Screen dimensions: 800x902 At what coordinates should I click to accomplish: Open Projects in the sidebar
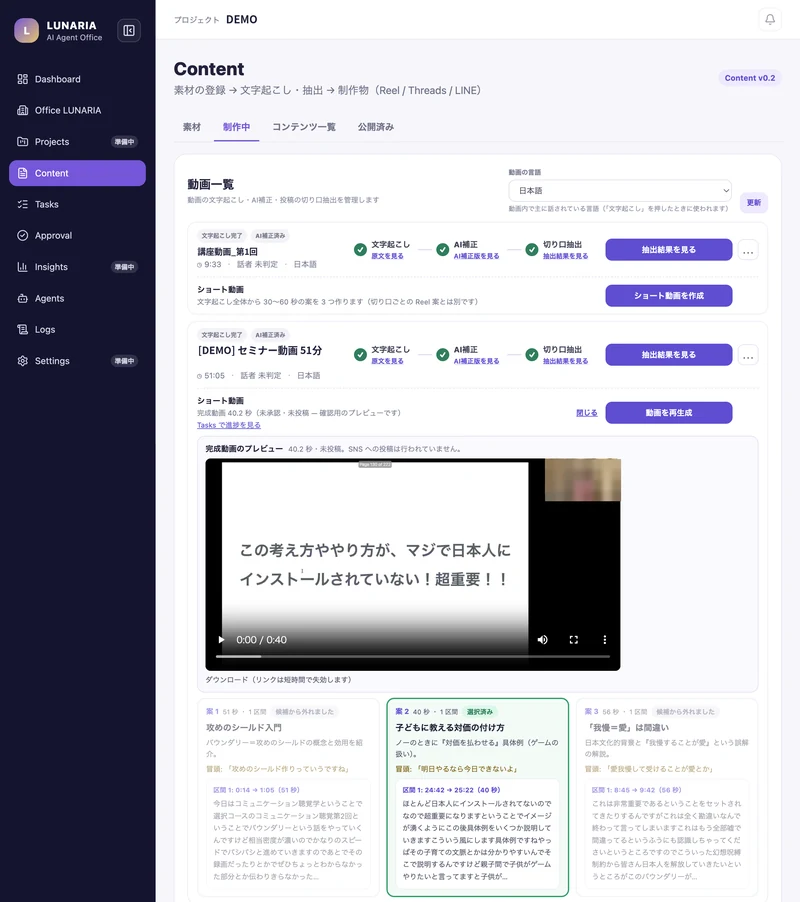pyautogui.click(x=77, y=142)
